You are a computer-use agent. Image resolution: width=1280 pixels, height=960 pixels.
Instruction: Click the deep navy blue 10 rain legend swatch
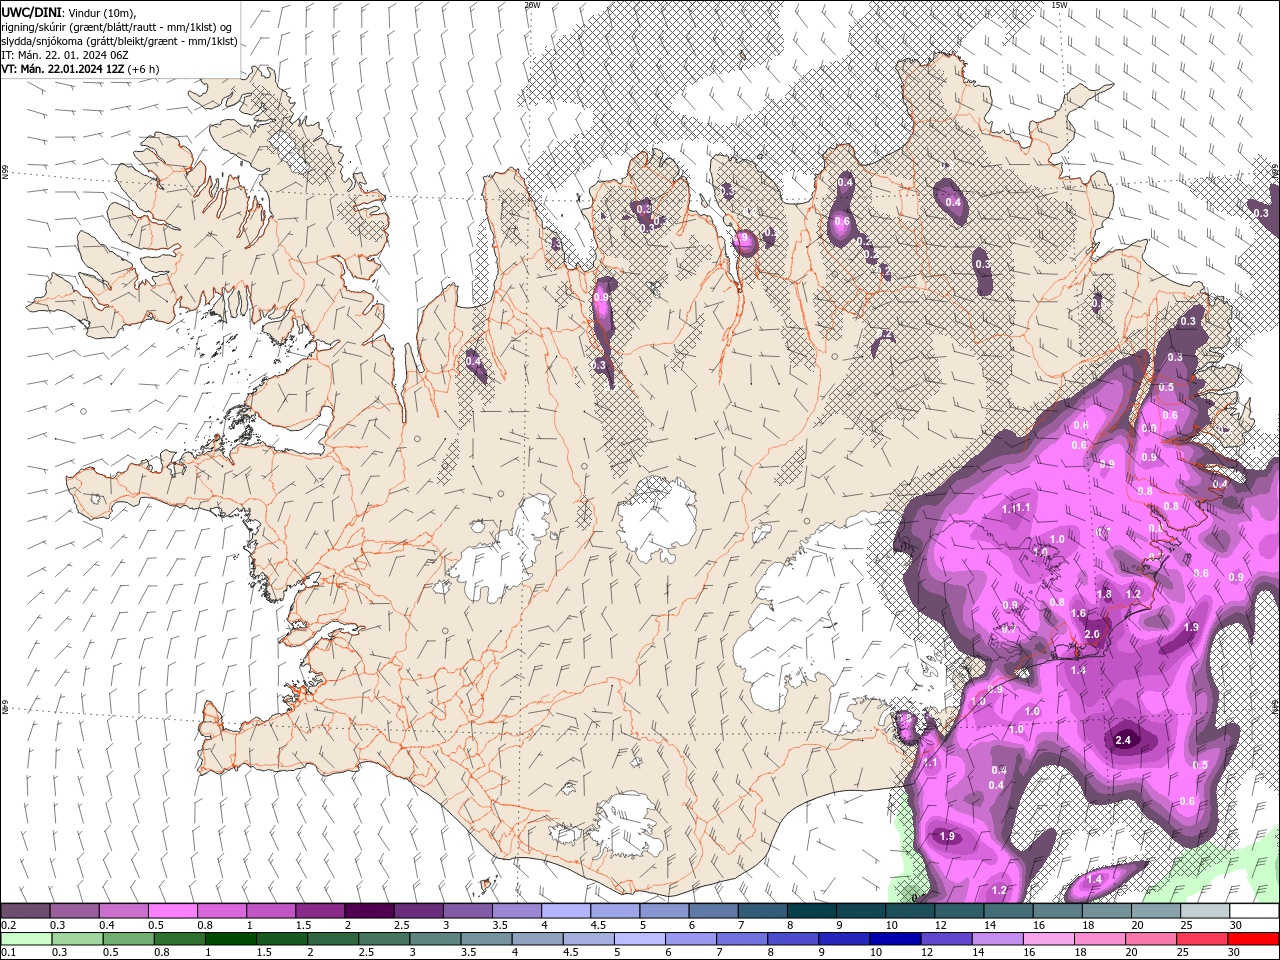tap(894, 939)
